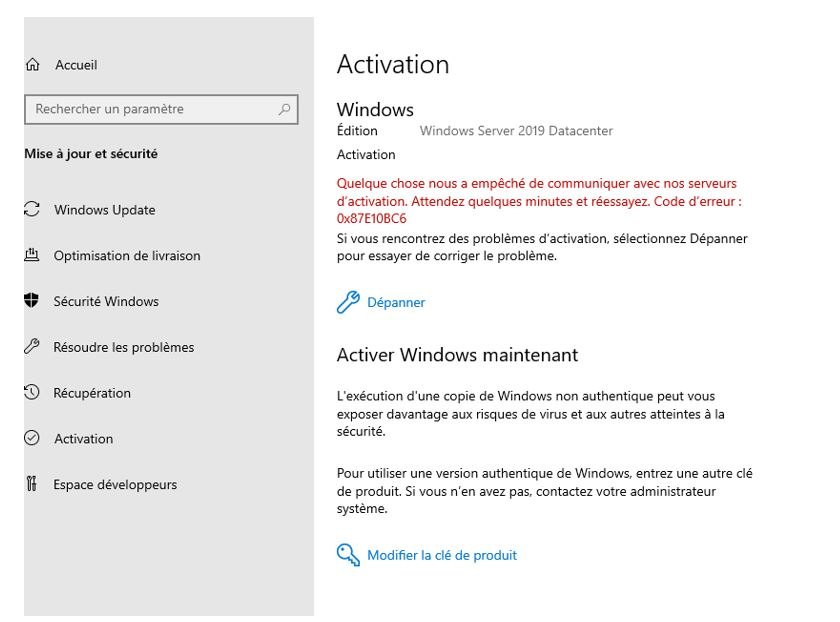Viewport: 840px width, 622px height.
Task: Click the Activation checkmark circle icon
Action: pos(32,438)
